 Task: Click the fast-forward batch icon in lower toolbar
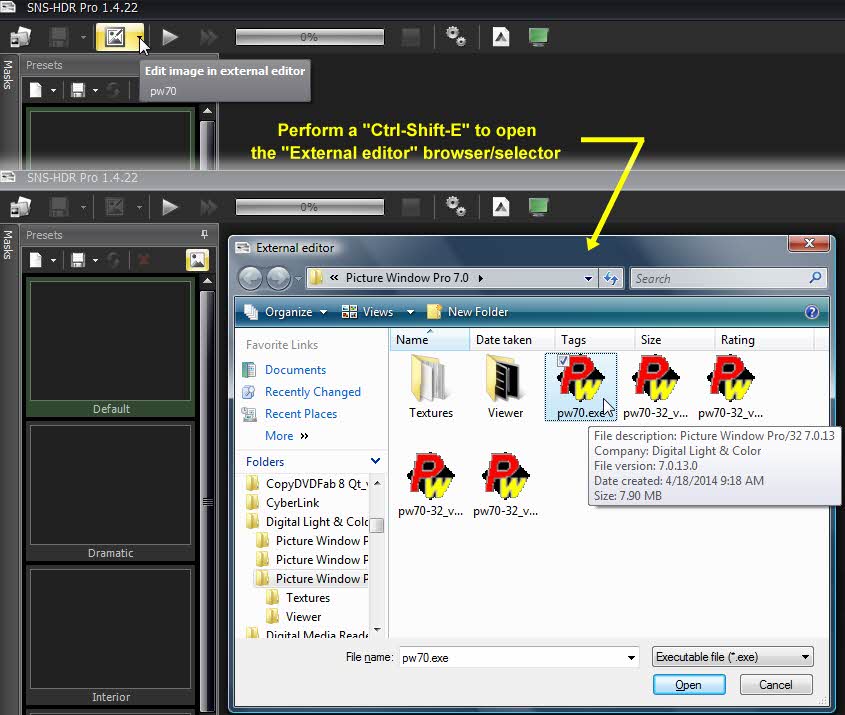click(209, 207)
